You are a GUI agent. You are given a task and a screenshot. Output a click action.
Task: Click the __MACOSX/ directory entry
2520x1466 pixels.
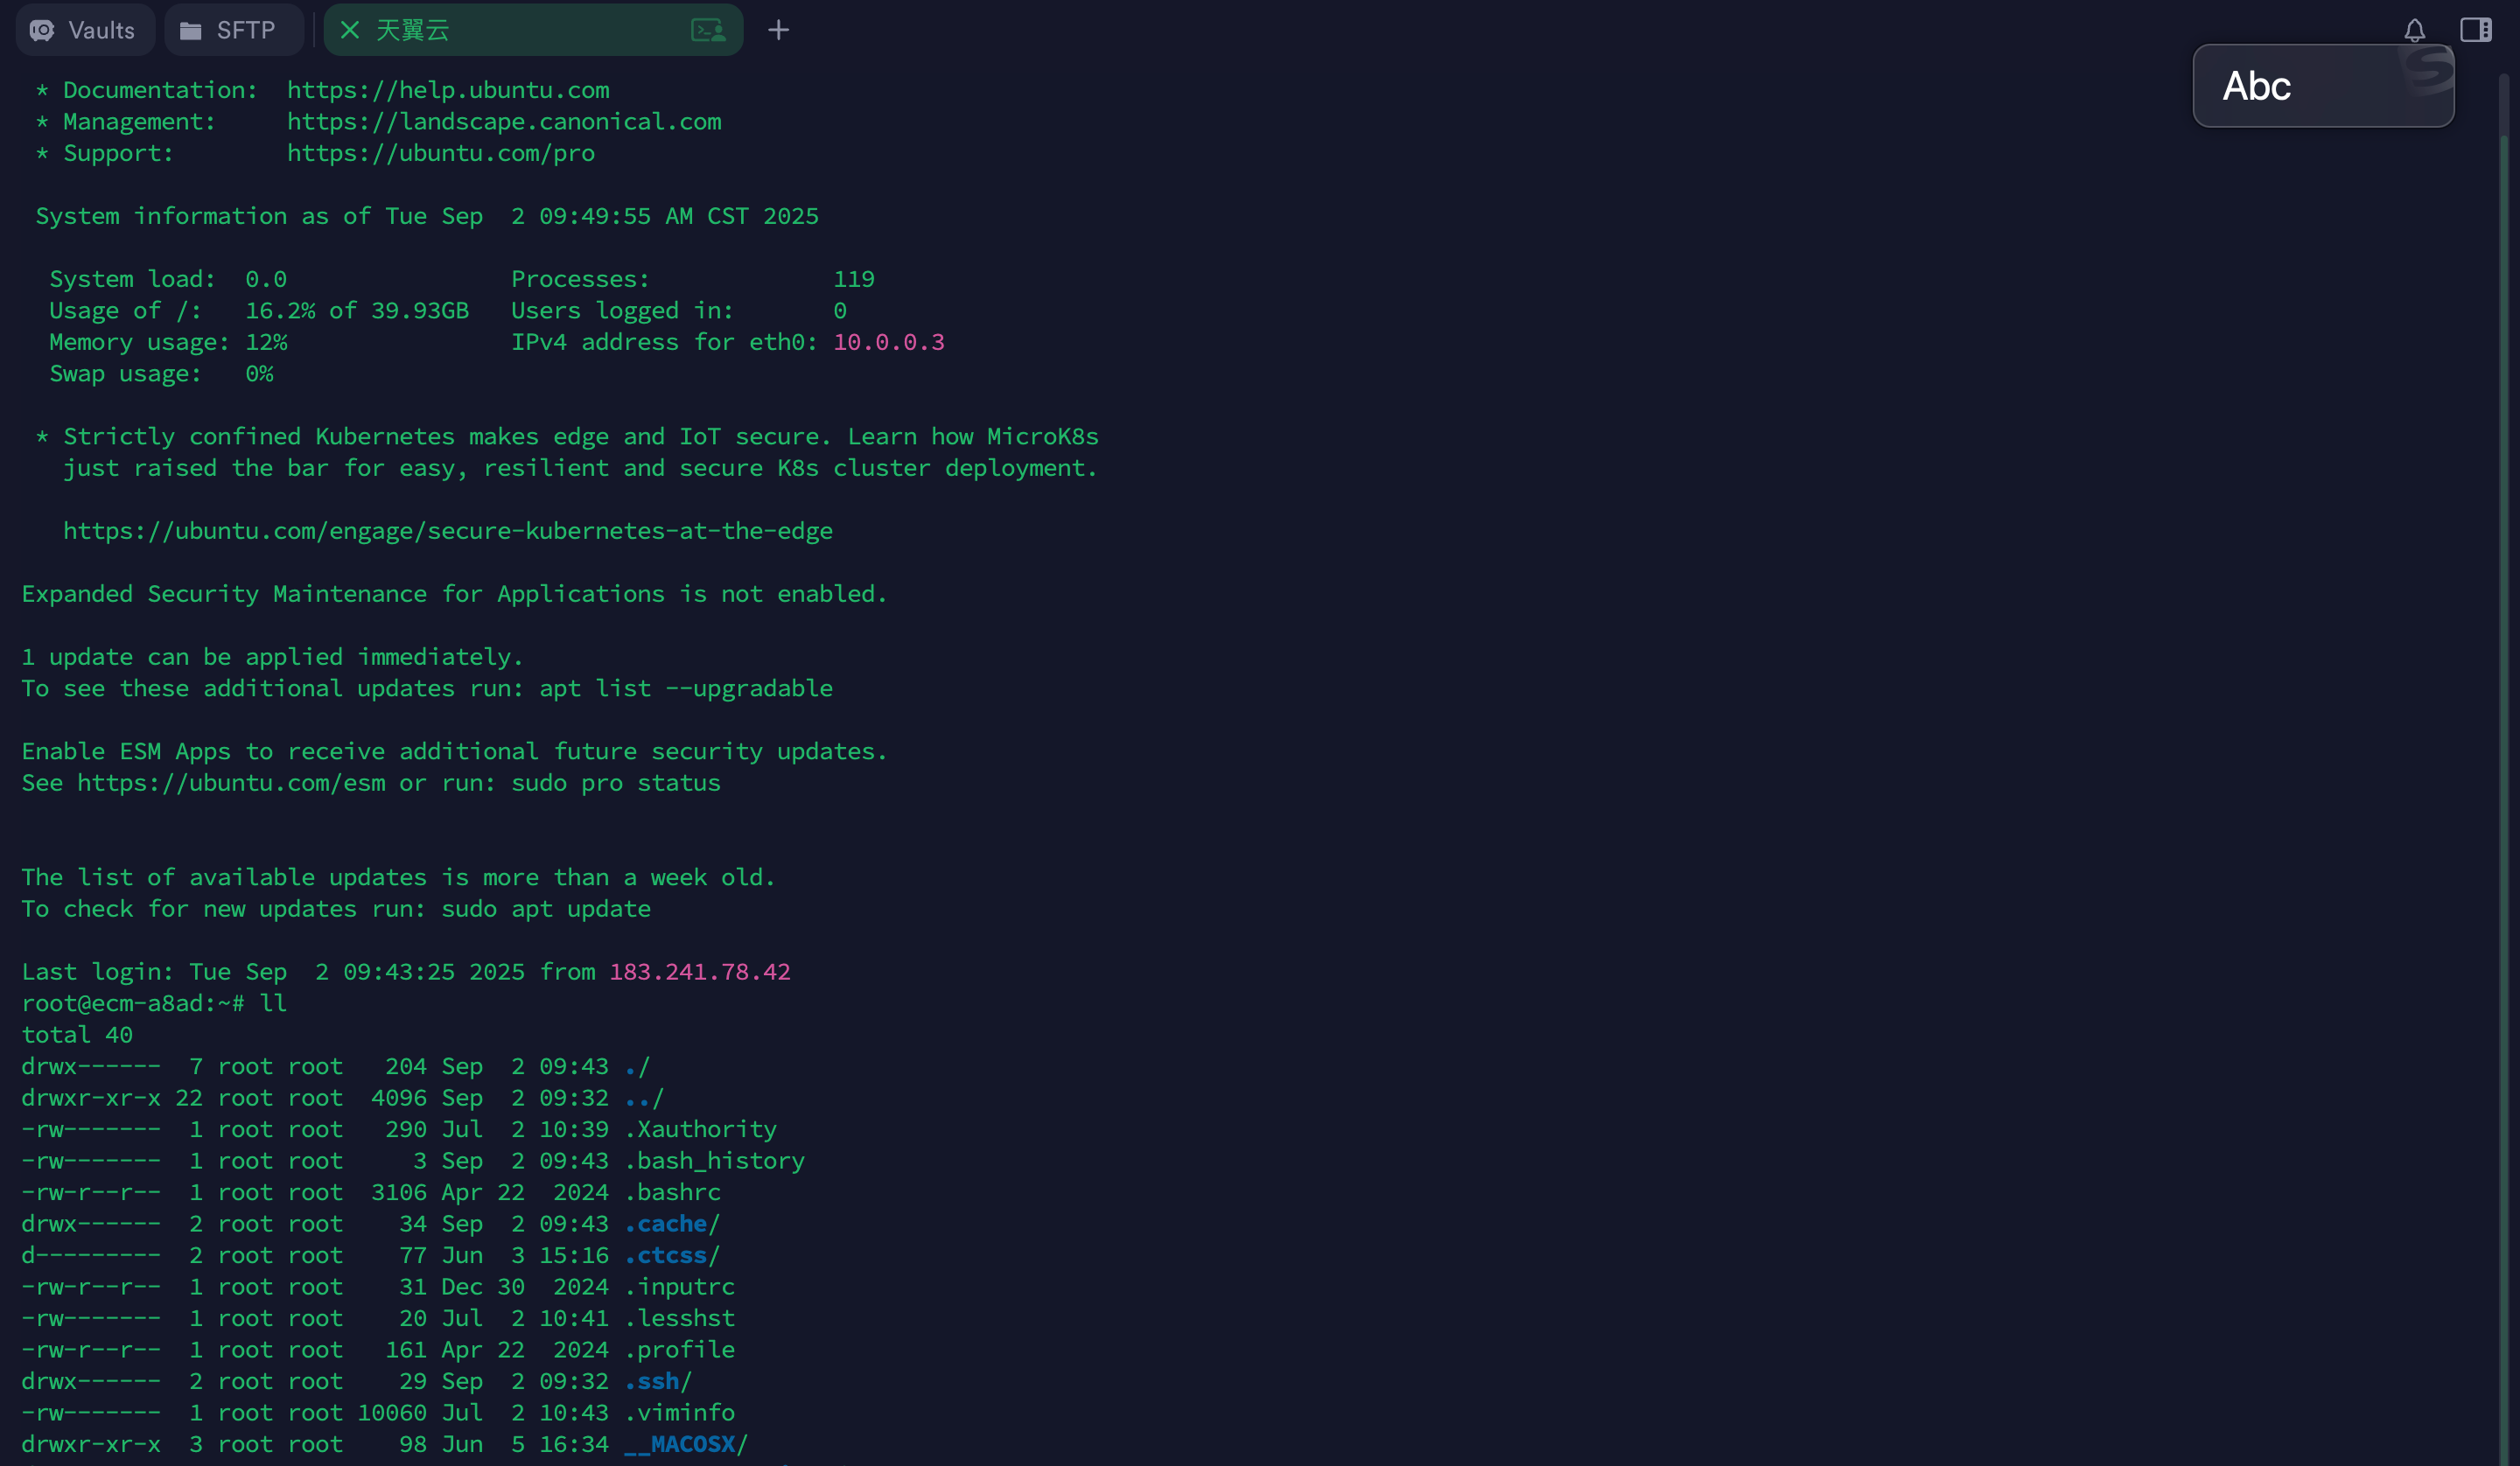point(684,1444)
